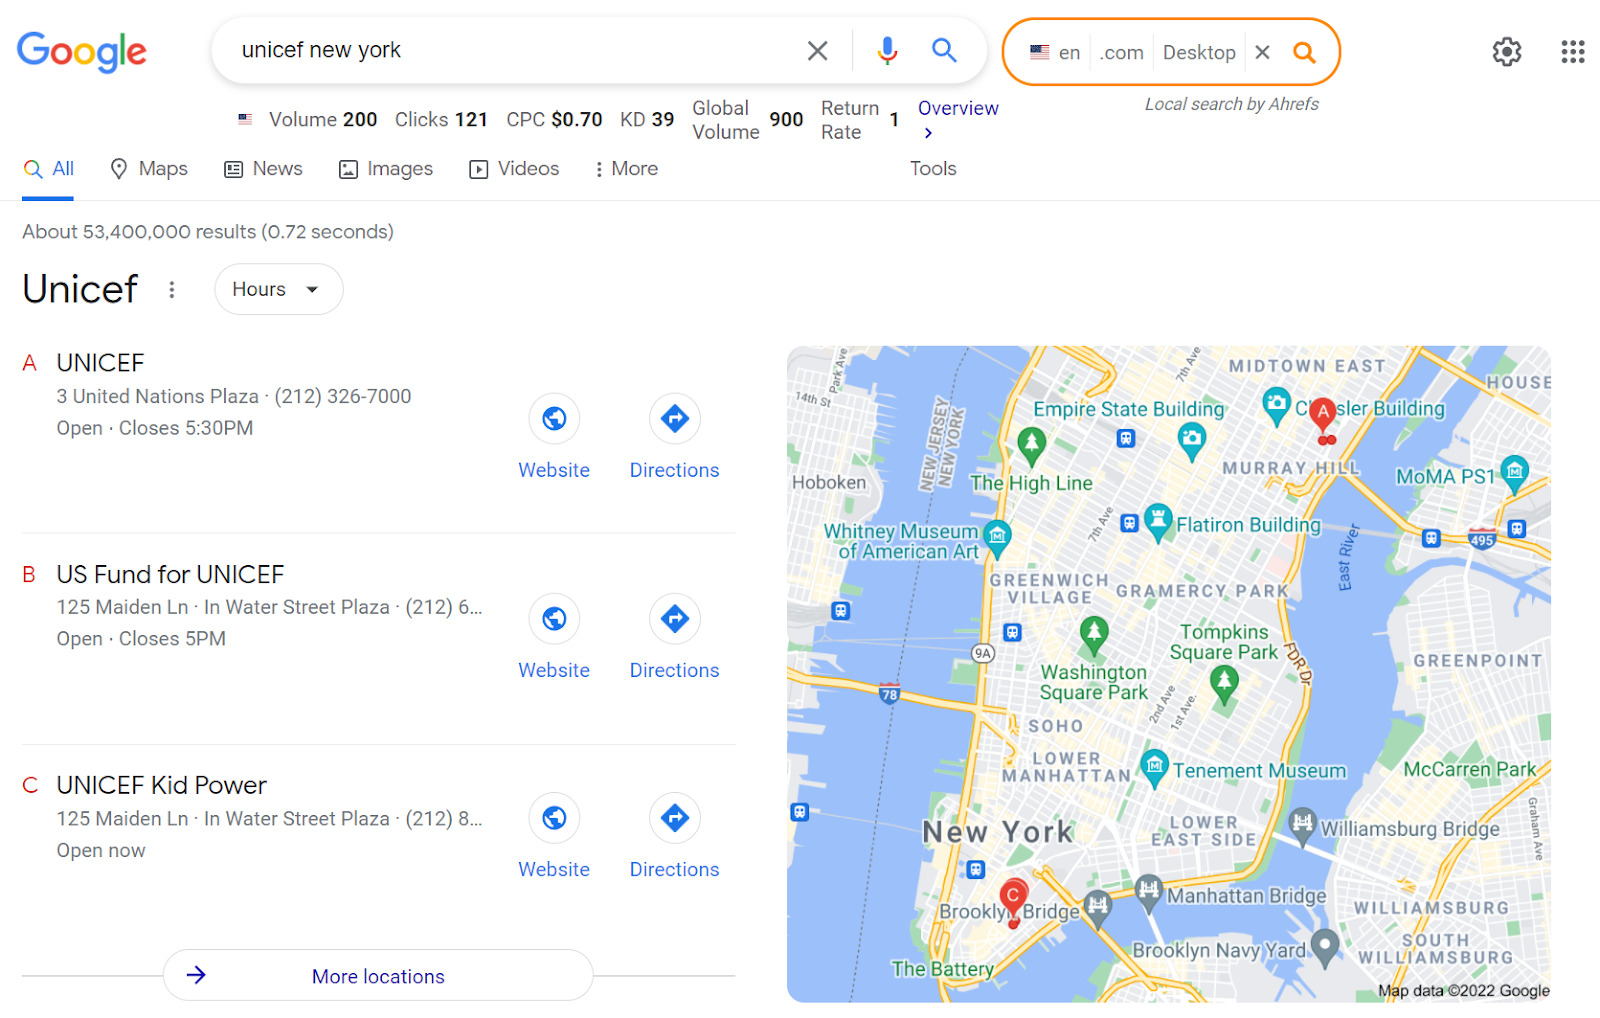
Task: Click MoMA PS1 map marker
Action: pyautogui.click(x=1515, y=472)
